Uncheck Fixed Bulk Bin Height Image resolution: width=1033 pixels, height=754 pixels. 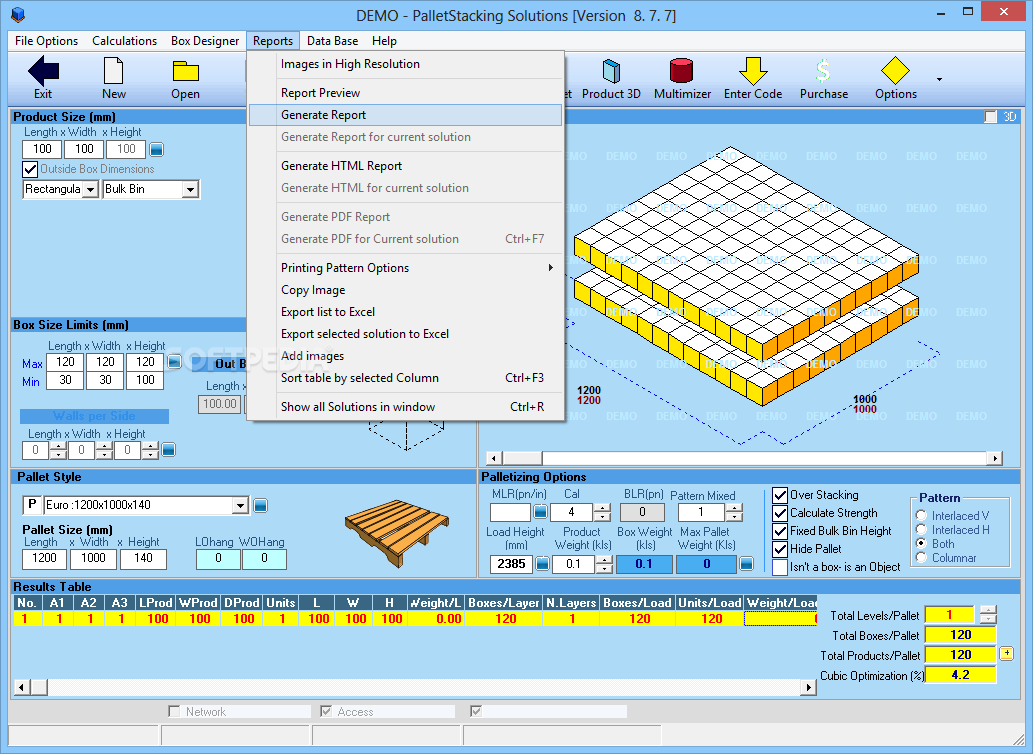tap(780, 531)
